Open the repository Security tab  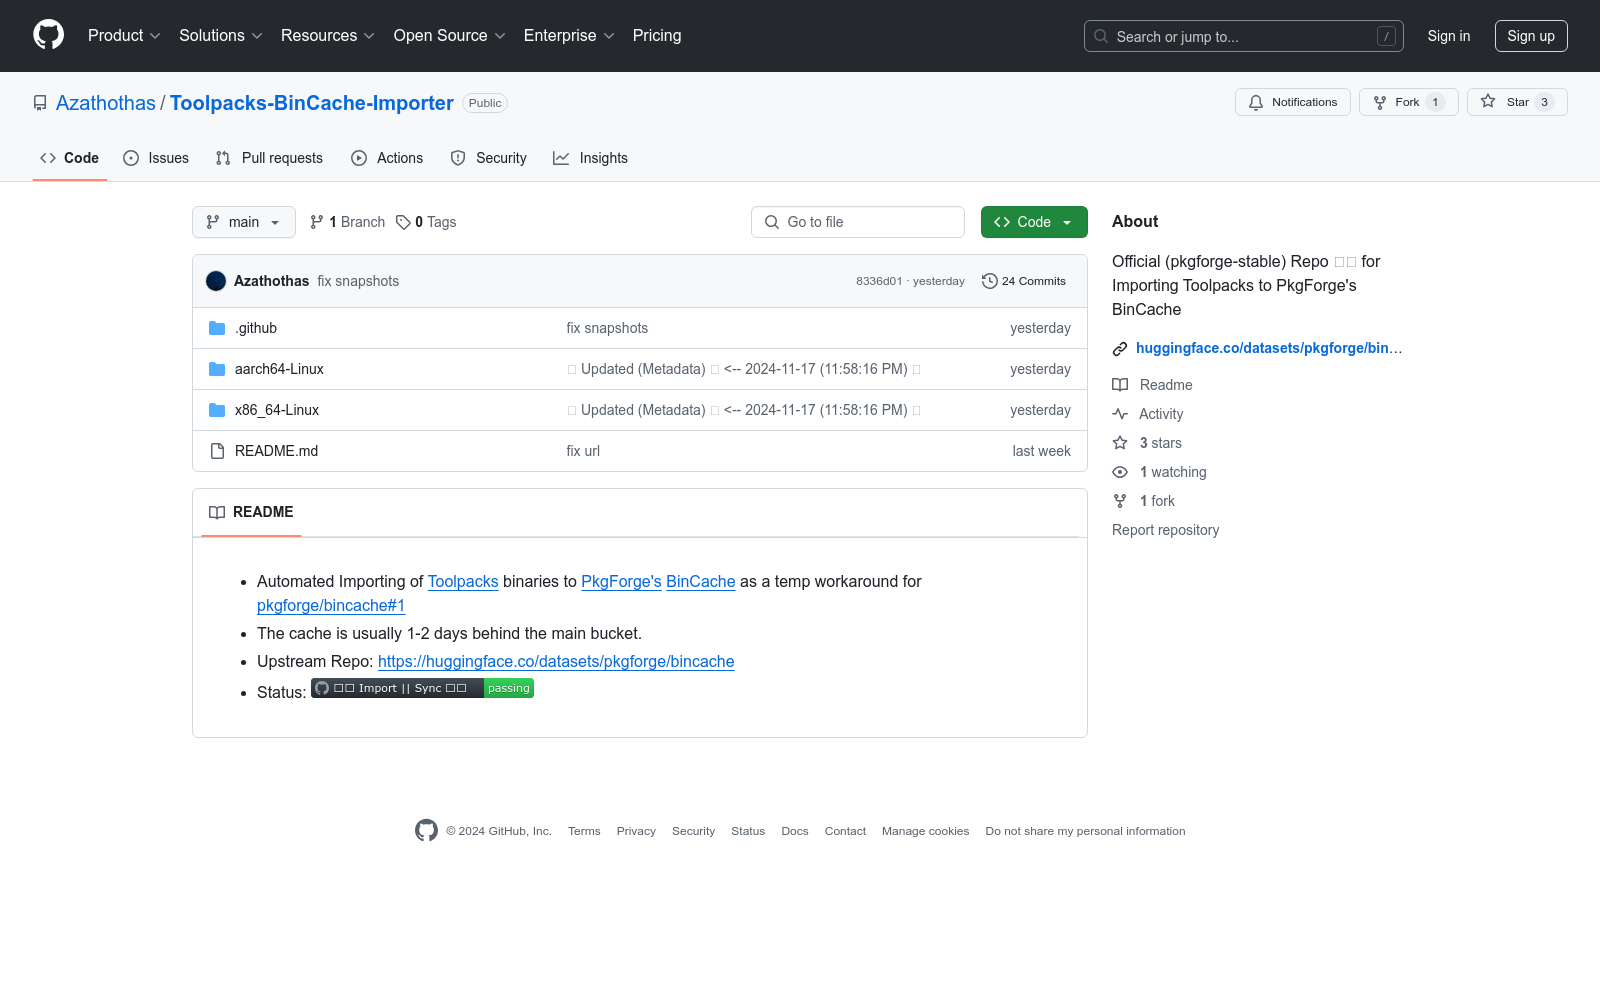click(x=488, y=158)
